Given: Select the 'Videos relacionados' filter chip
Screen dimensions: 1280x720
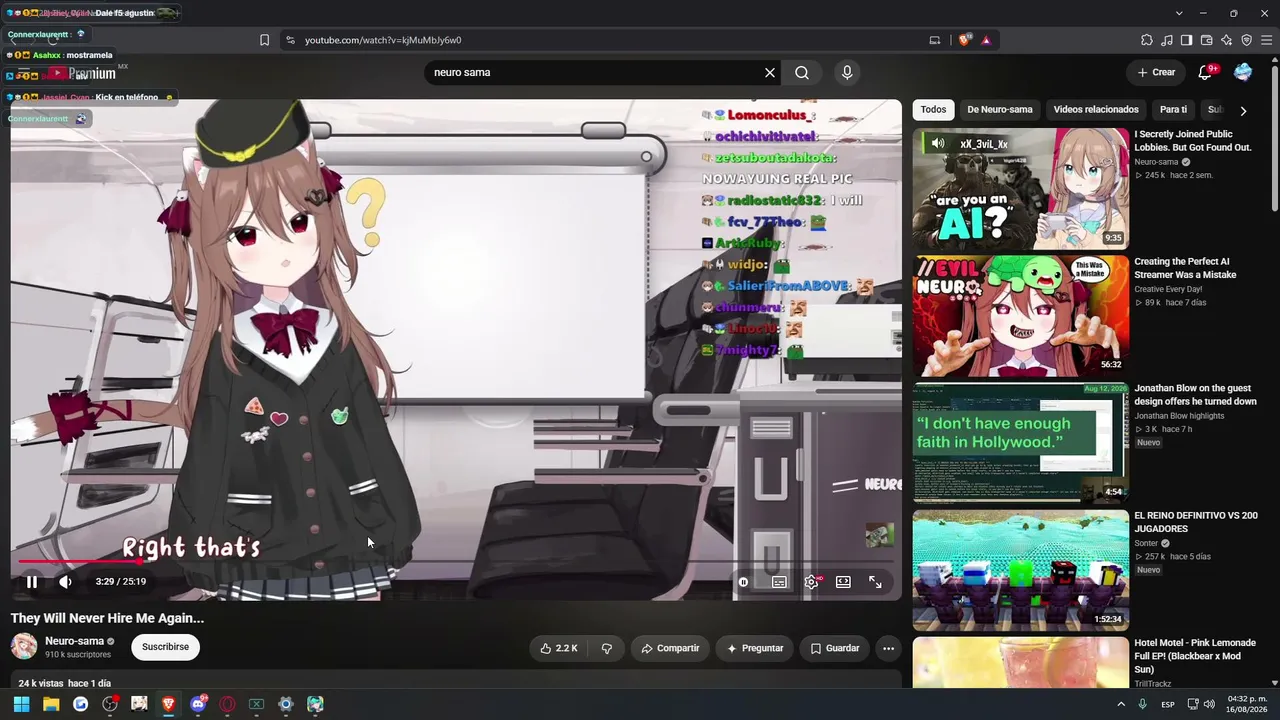Looking at the screenshot, I should pyautogui.click(x=1096, y=110).
